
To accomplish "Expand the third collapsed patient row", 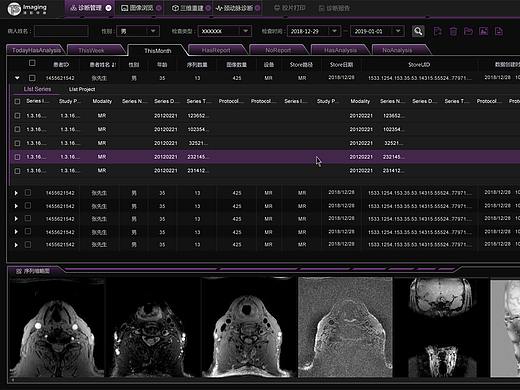I will click(16, 219).
